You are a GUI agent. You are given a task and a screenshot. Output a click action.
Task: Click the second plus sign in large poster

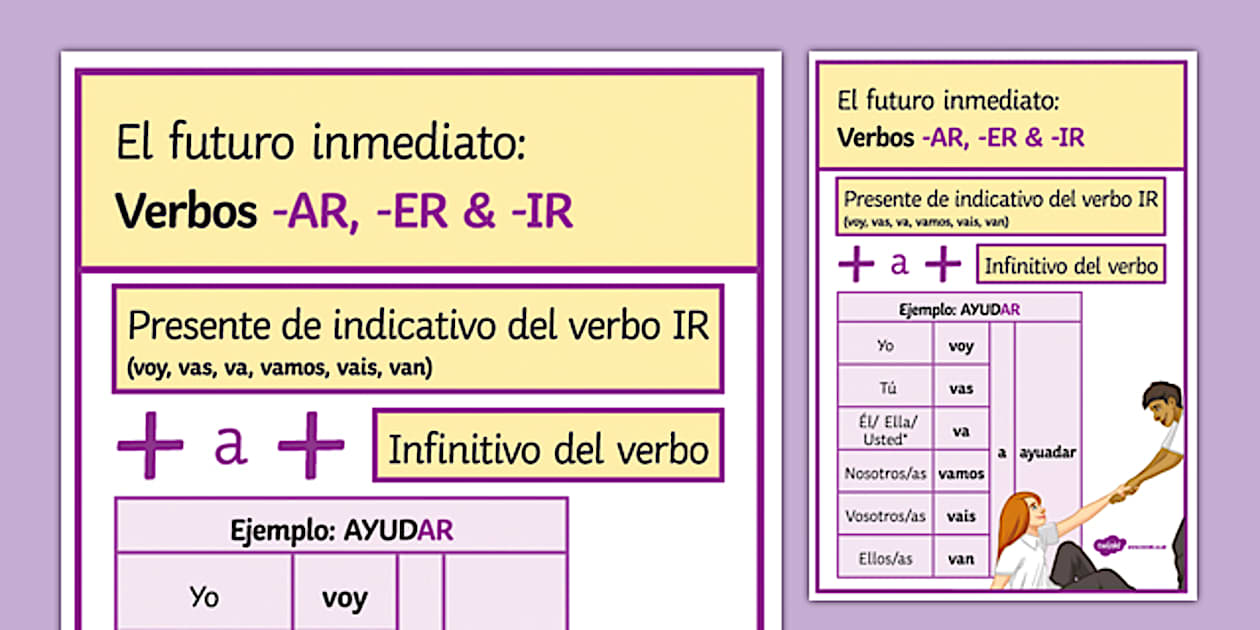tap(311, 445)
